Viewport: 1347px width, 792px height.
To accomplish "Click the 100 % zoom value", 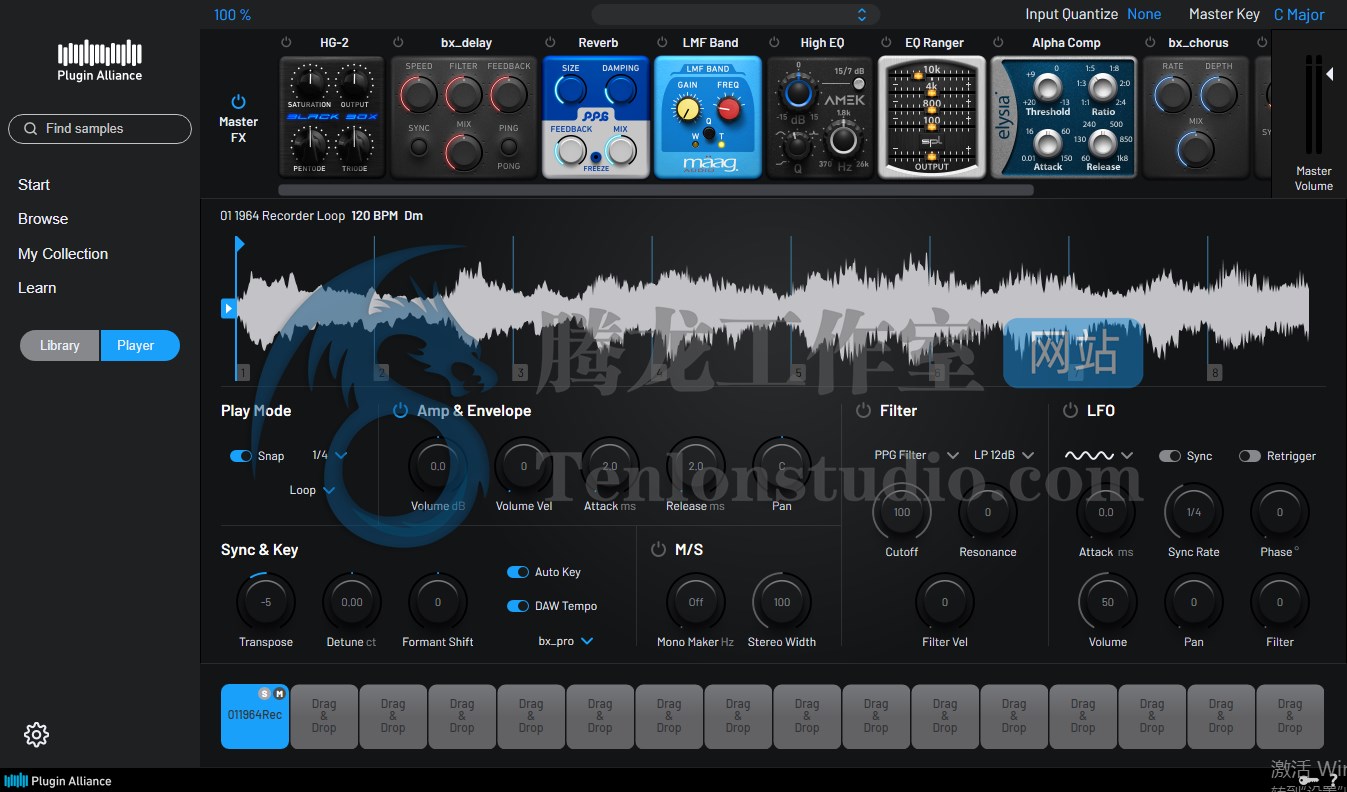I will (232, 15).
